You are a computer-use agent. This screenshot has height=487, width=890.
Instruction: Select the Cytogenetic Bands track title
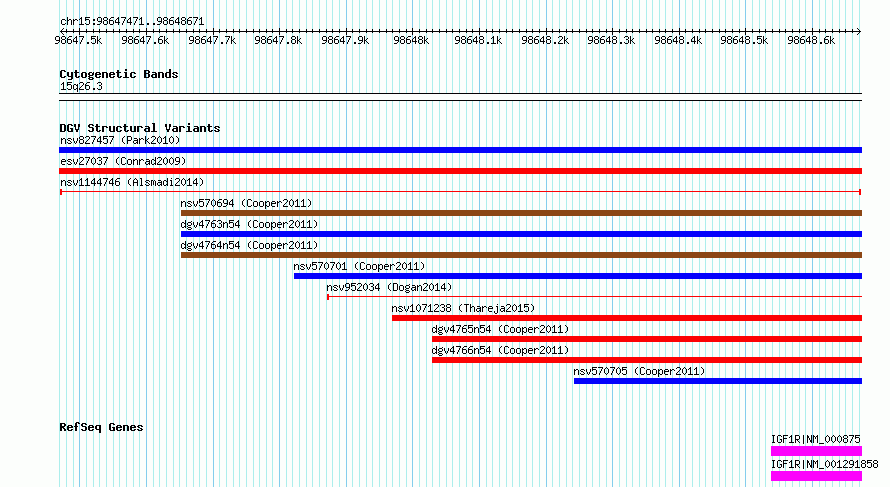(119, 74)
